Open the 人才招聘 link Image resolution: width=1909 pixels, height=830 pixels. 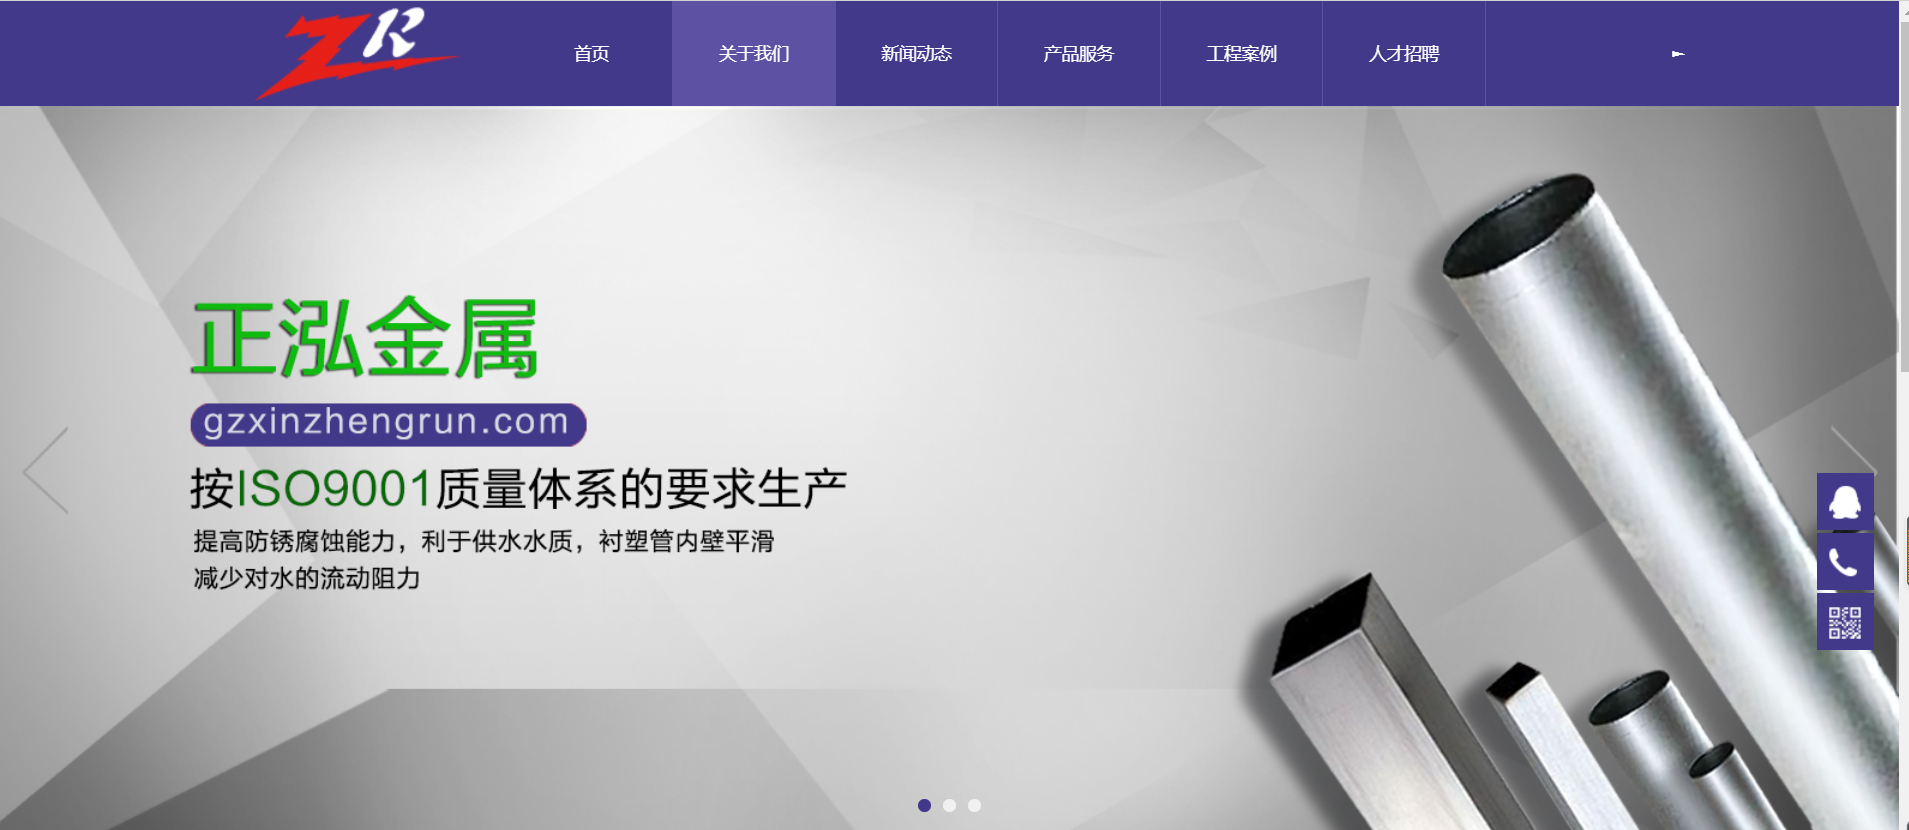[x=1403, y=54]
